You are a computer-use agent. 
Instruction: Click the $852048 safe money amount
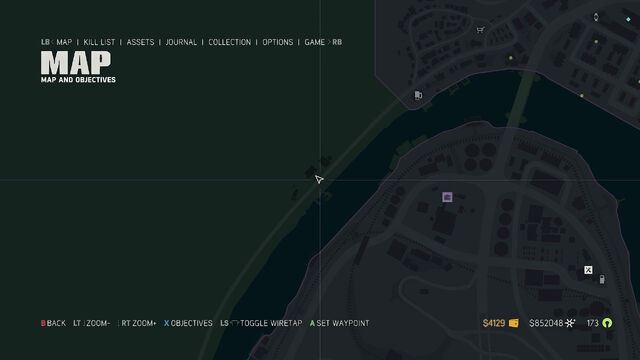(x=546, y=323)
